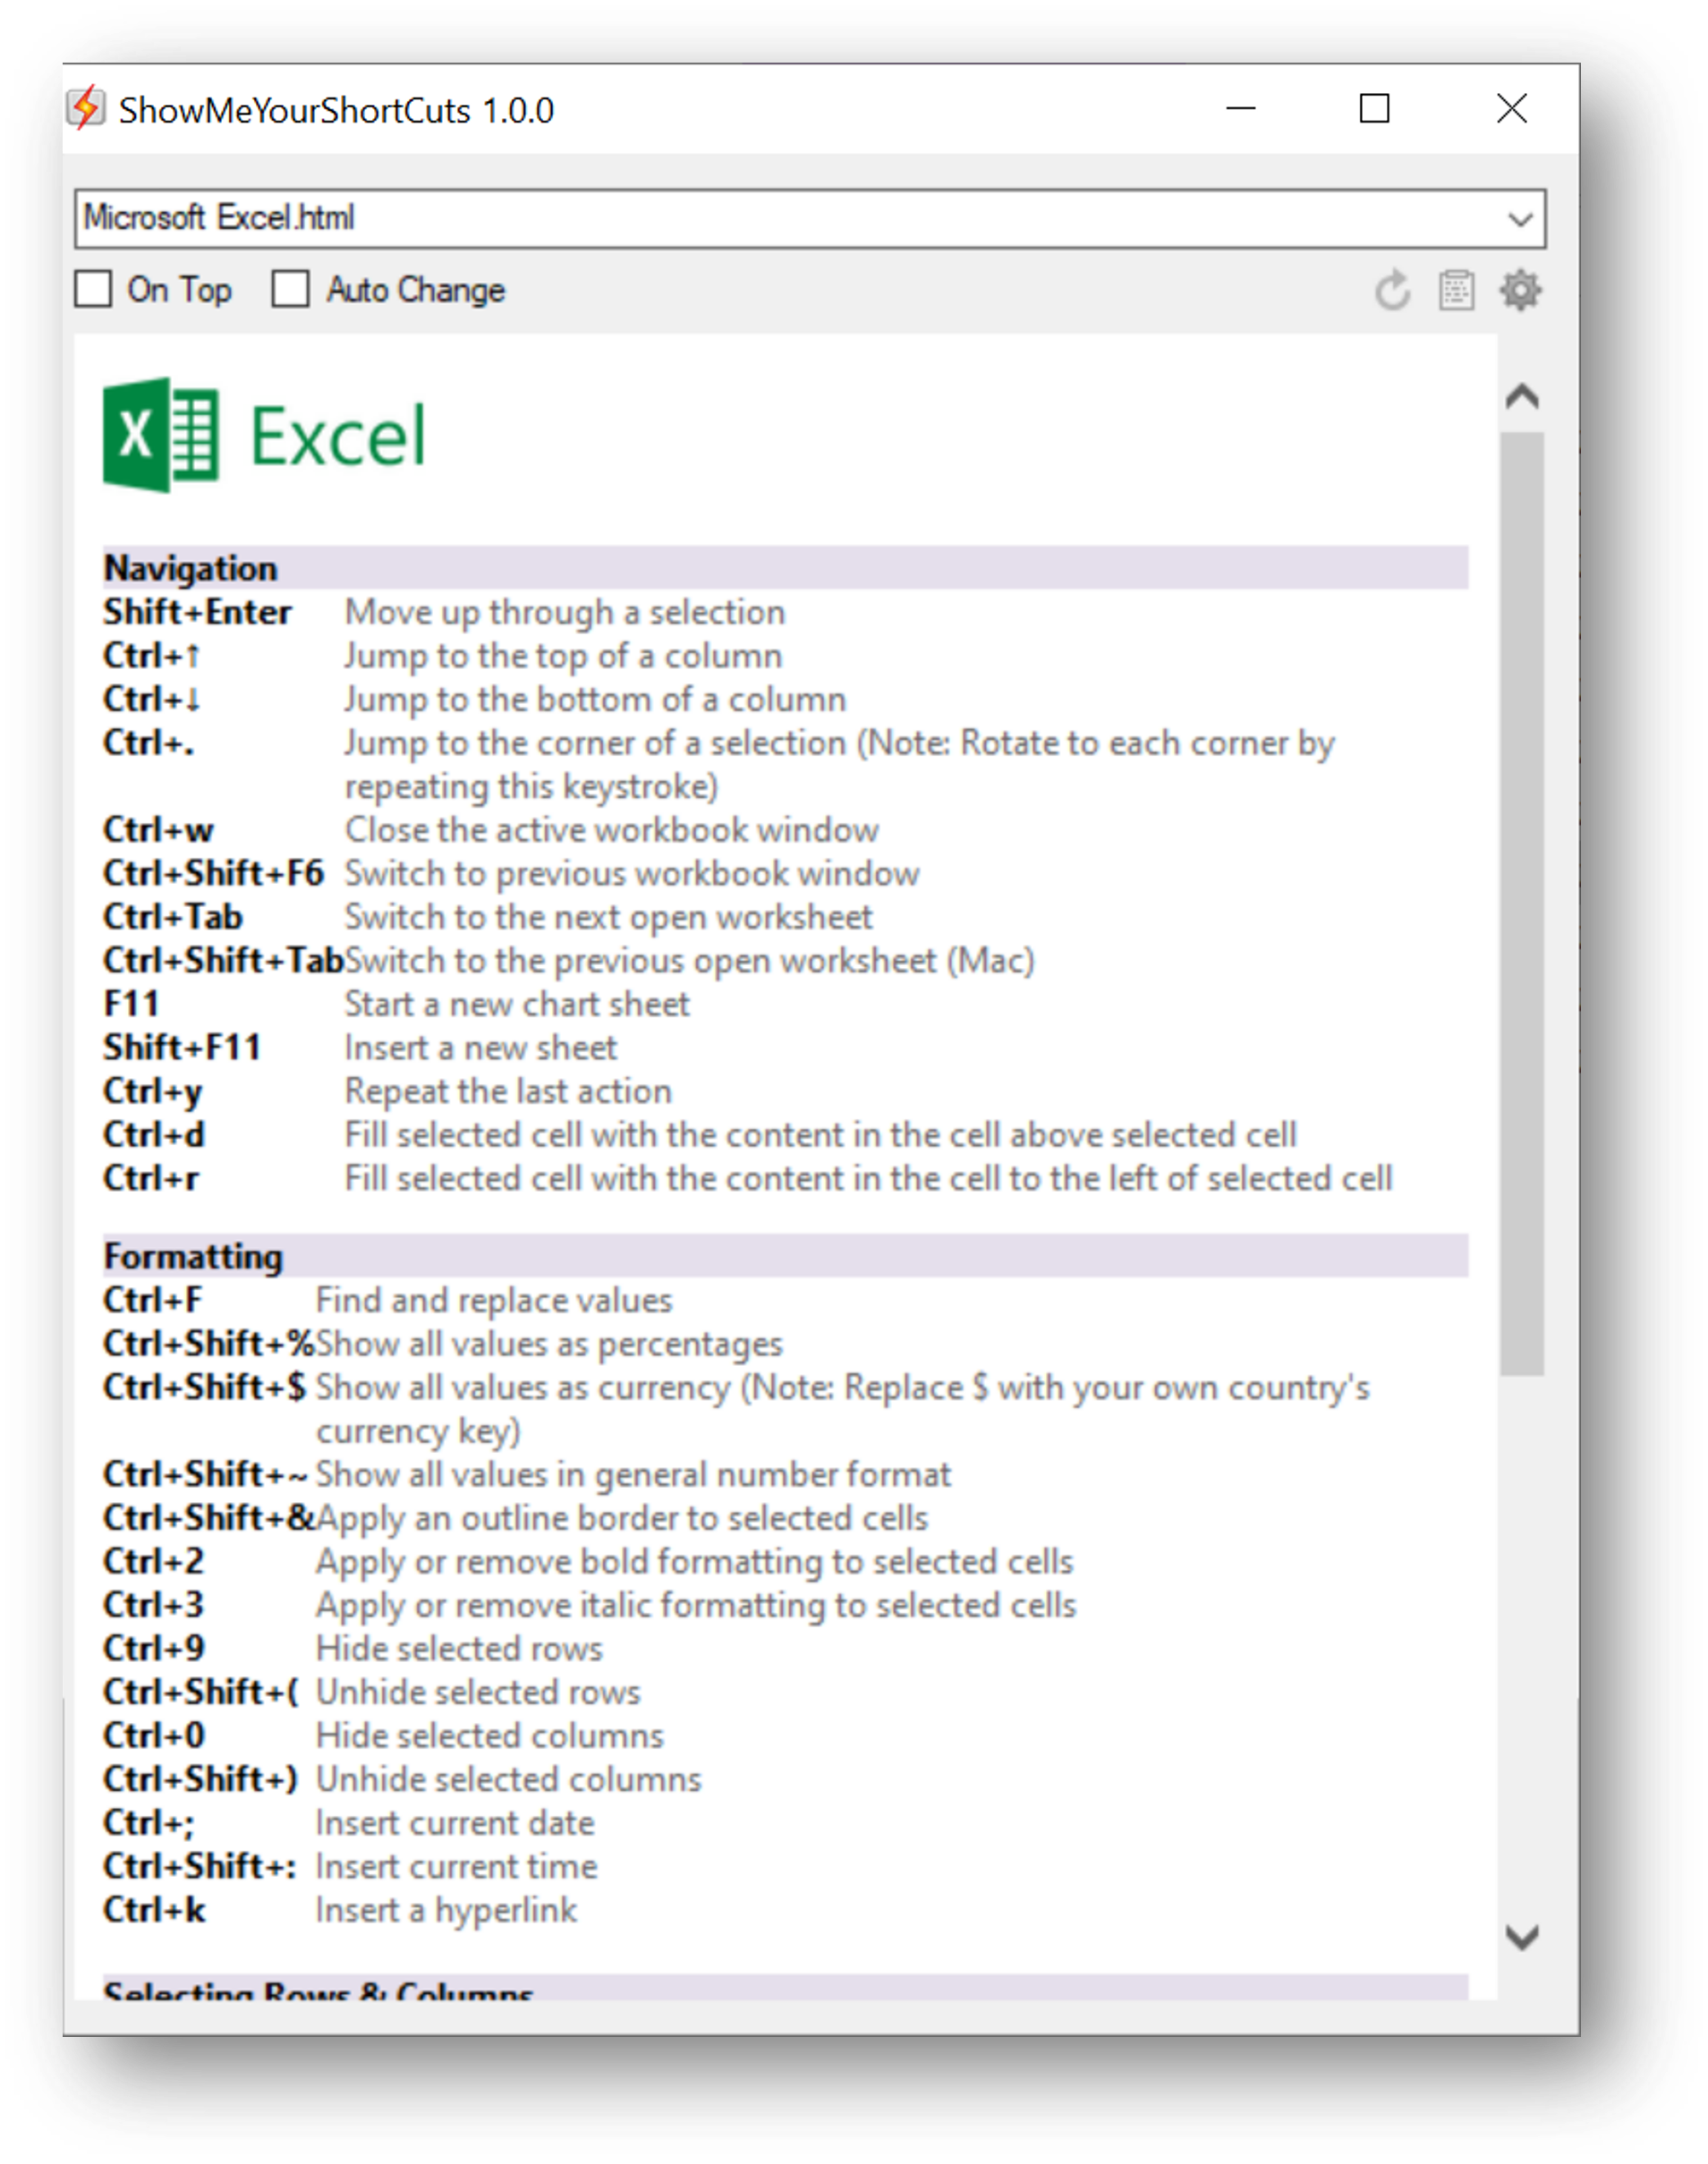Click 'Repeat the last action'

pyautogui.click(x=508, y=1091)
